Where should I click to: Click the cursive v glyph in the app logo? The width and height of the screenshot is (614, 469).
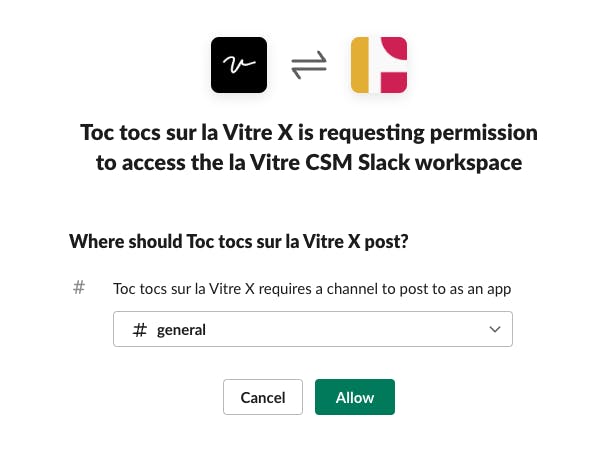(x=239, y=64)
